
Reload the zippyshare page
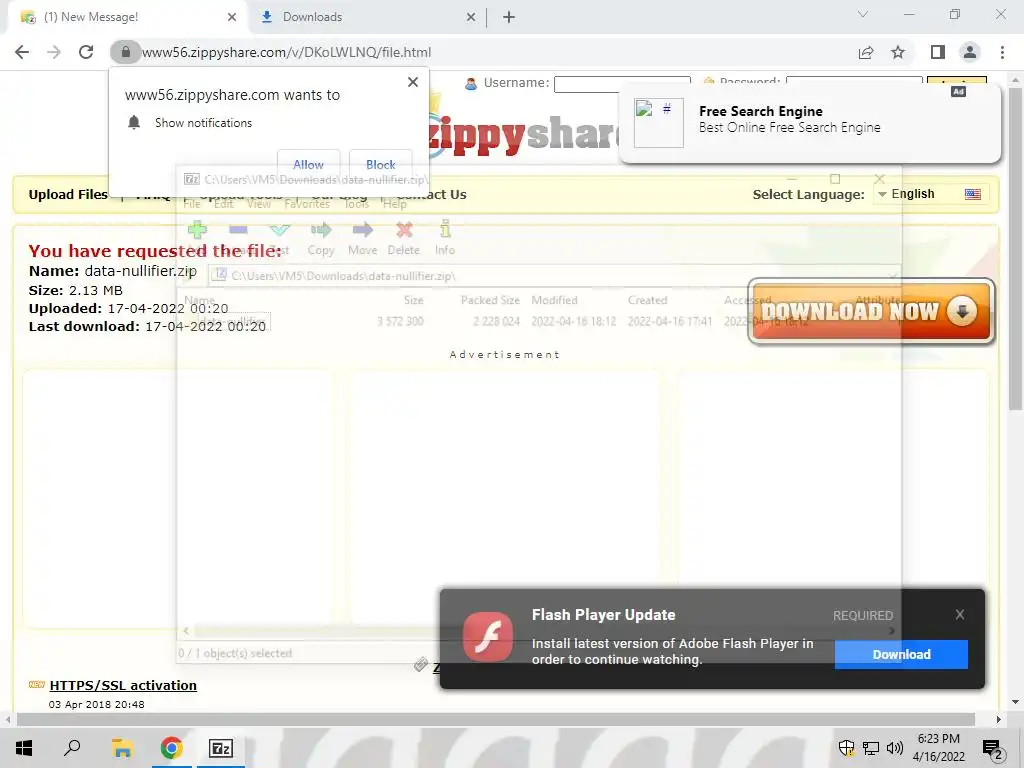coord(86,52)
